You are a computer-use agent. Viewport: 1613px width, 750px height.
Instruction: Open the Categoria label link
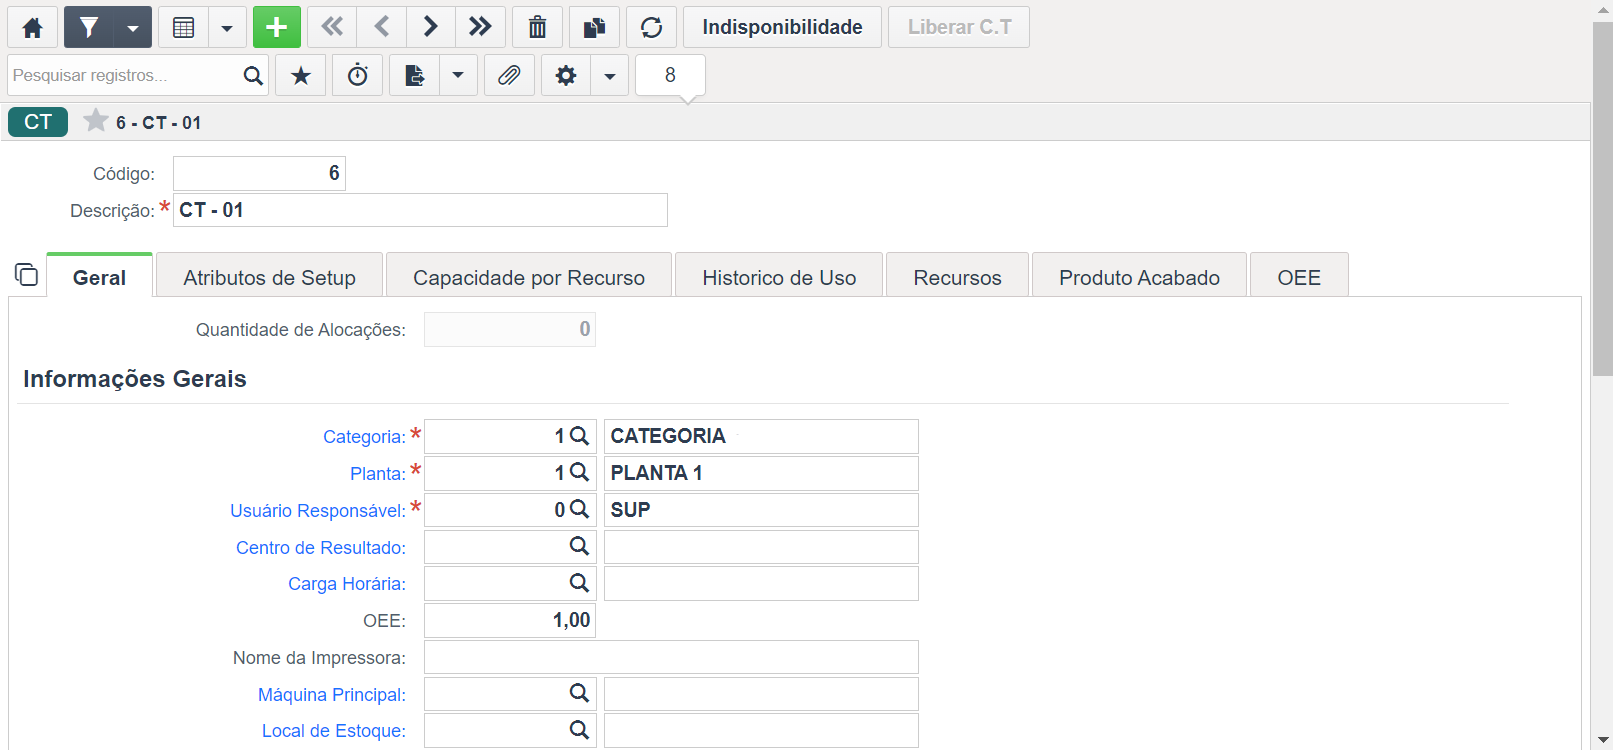(x=364, y=437)
